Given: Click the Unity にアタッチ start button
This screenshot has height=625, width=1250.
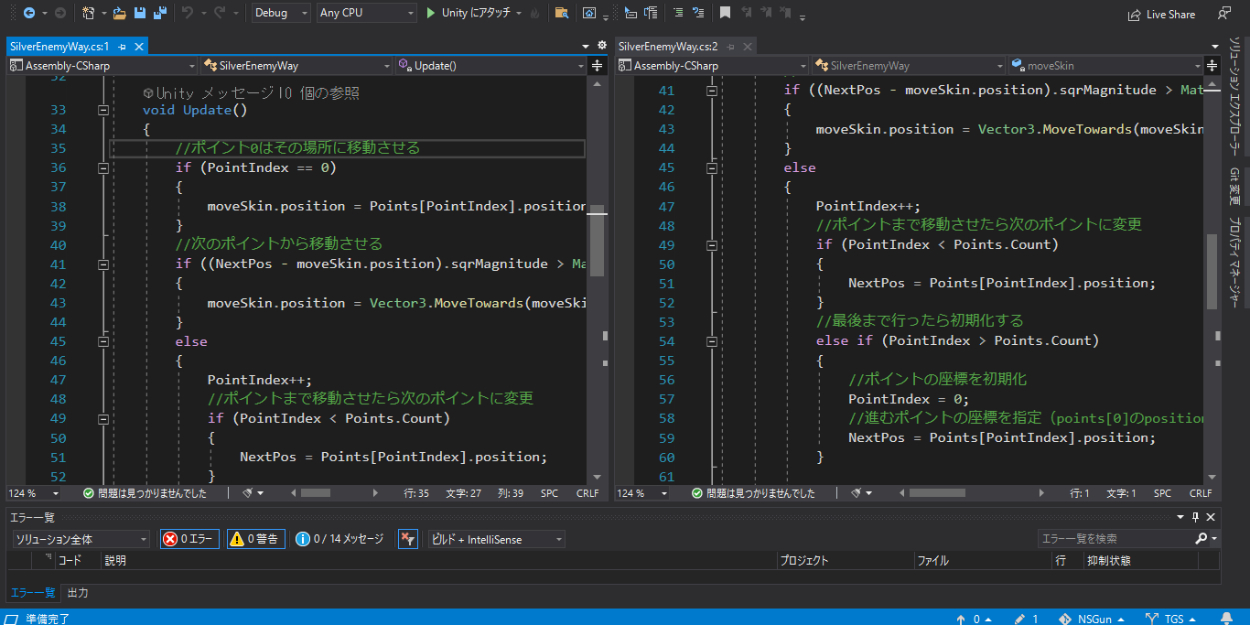Looking at the screenshot, I should (x=469, y=13).
